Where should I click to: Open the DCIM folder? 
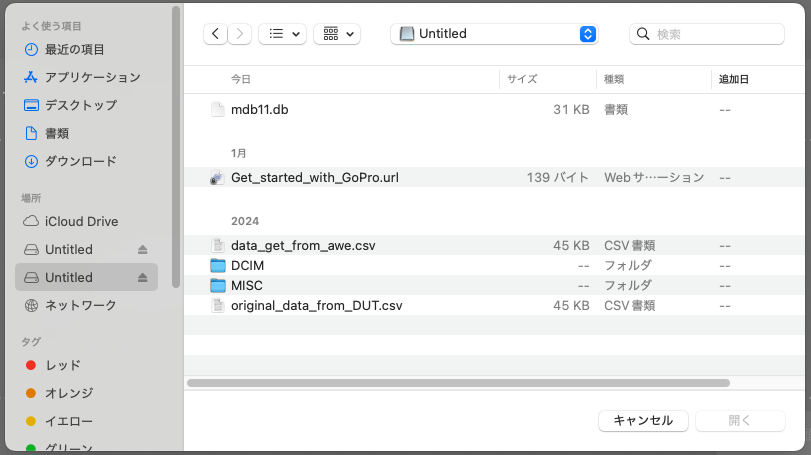point(246,265)
